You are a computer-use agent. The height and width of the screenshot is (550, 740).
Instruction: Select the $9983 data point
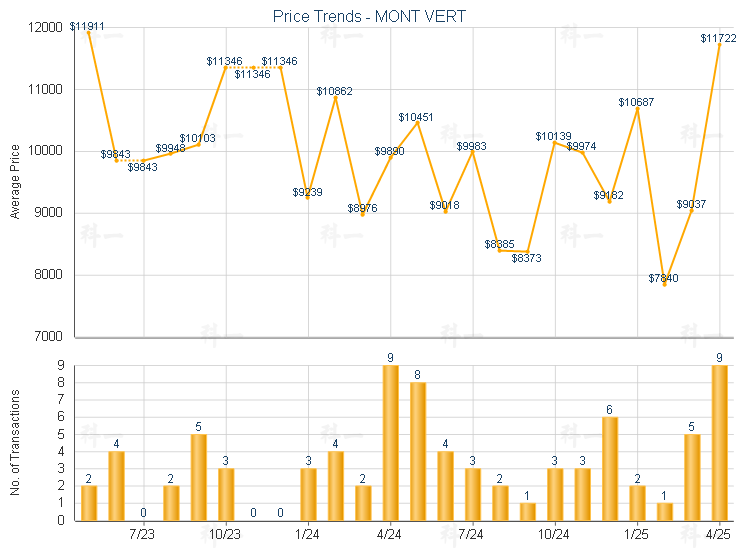pyautogui.click(x=473, y=152)
